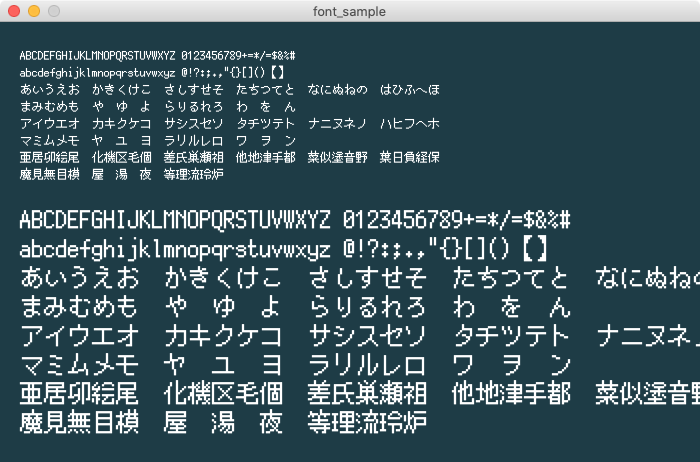
Task: Click the font_sample title bar text
Action: pyautogui.click(x=350, y=11)
